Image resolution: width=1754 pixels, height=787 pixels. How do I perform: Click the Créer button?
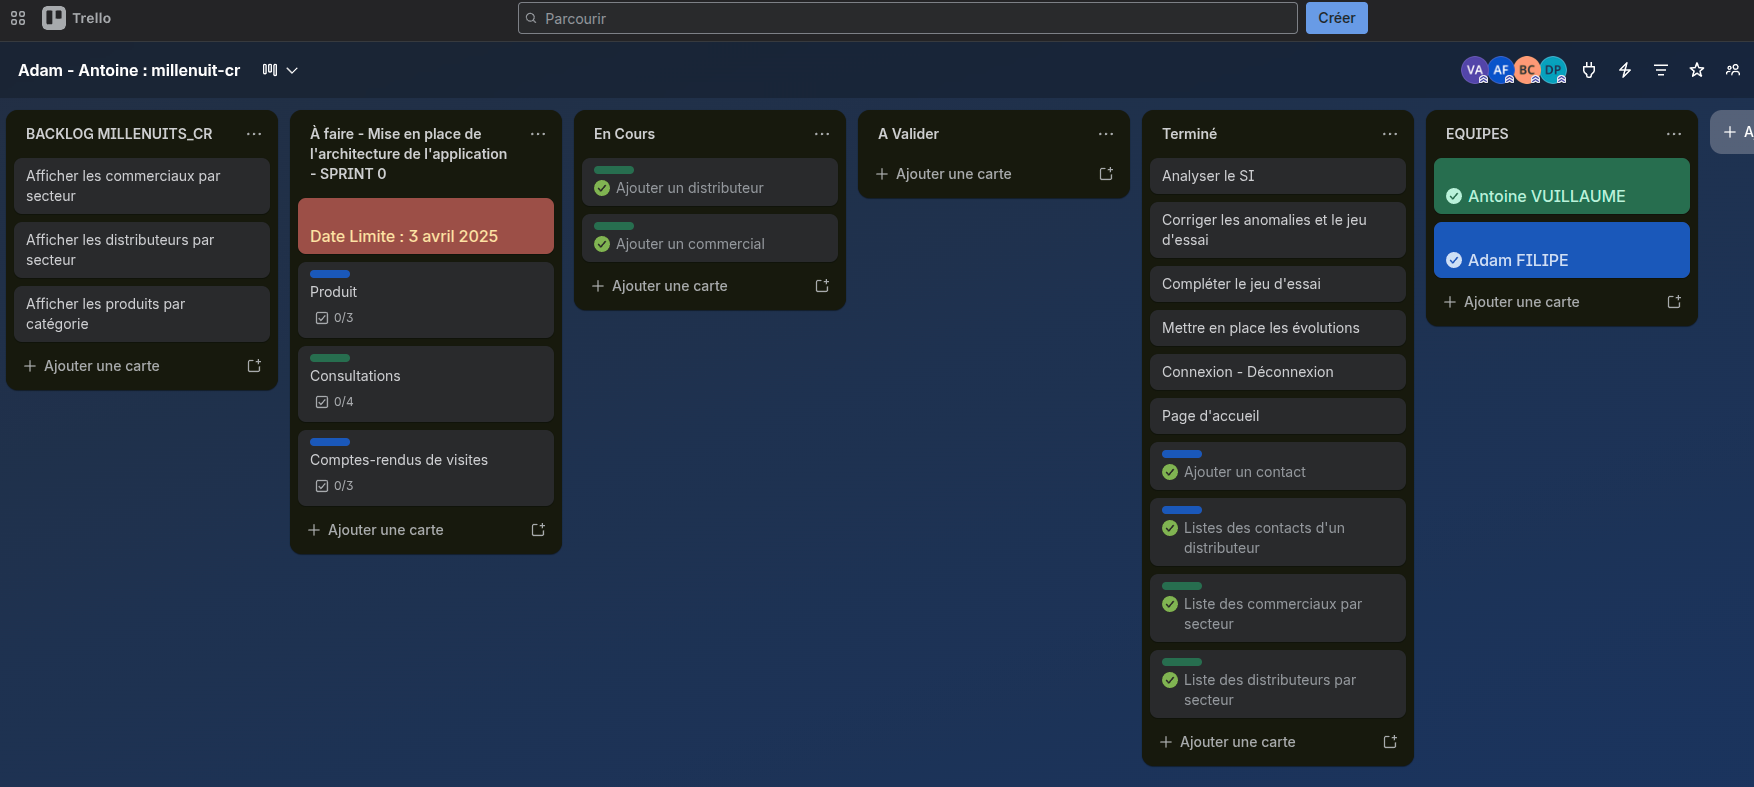pyautogui.click(x=1336, y=18)
